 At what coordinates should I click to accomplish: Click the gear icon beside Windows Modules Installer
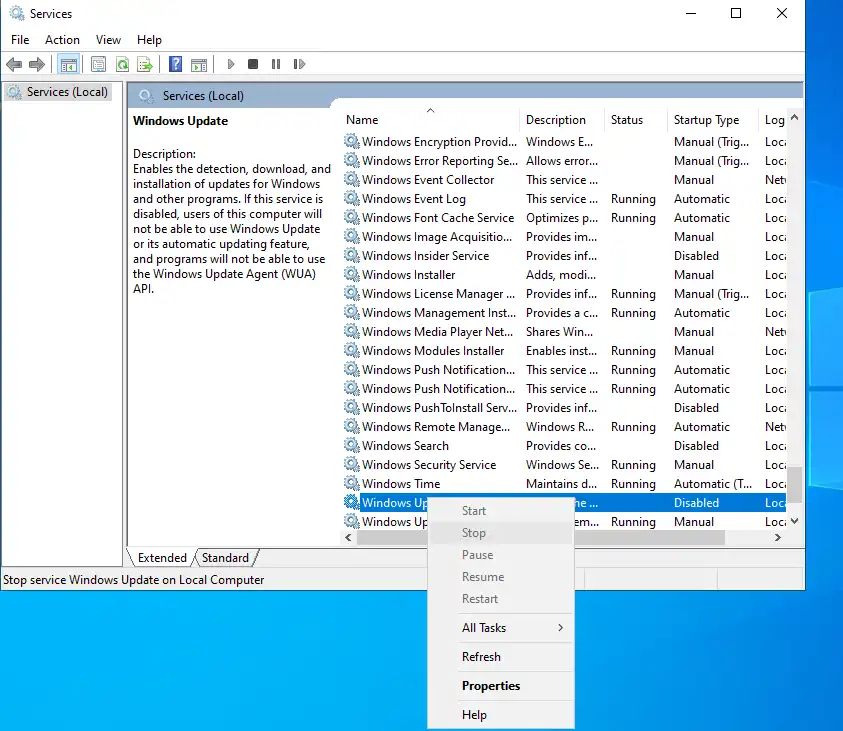click(x=352, y=351)
